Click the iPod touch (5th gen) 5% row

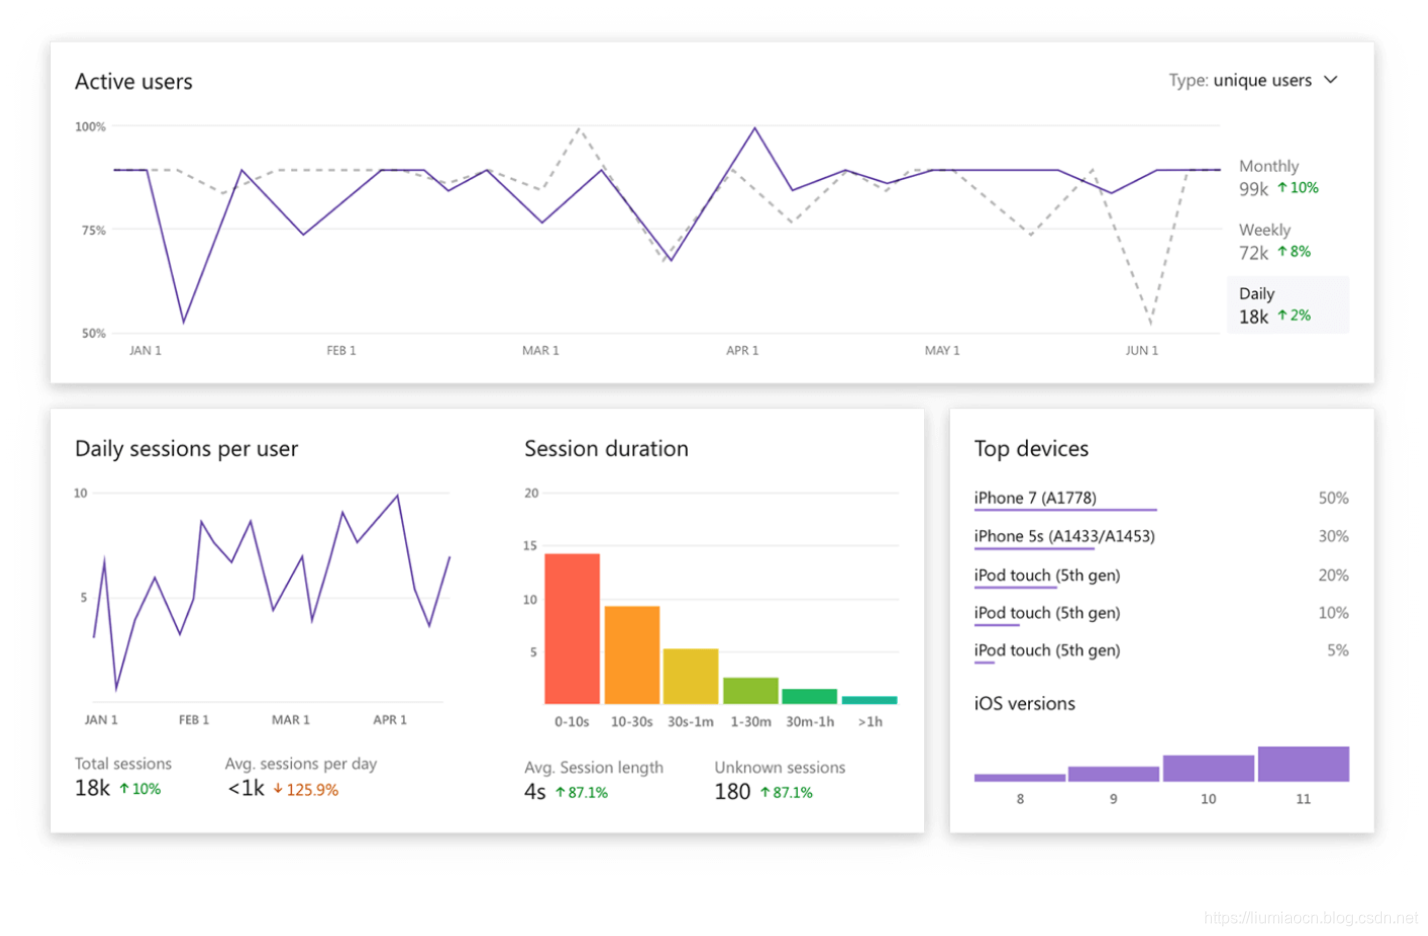[1162, 651]
